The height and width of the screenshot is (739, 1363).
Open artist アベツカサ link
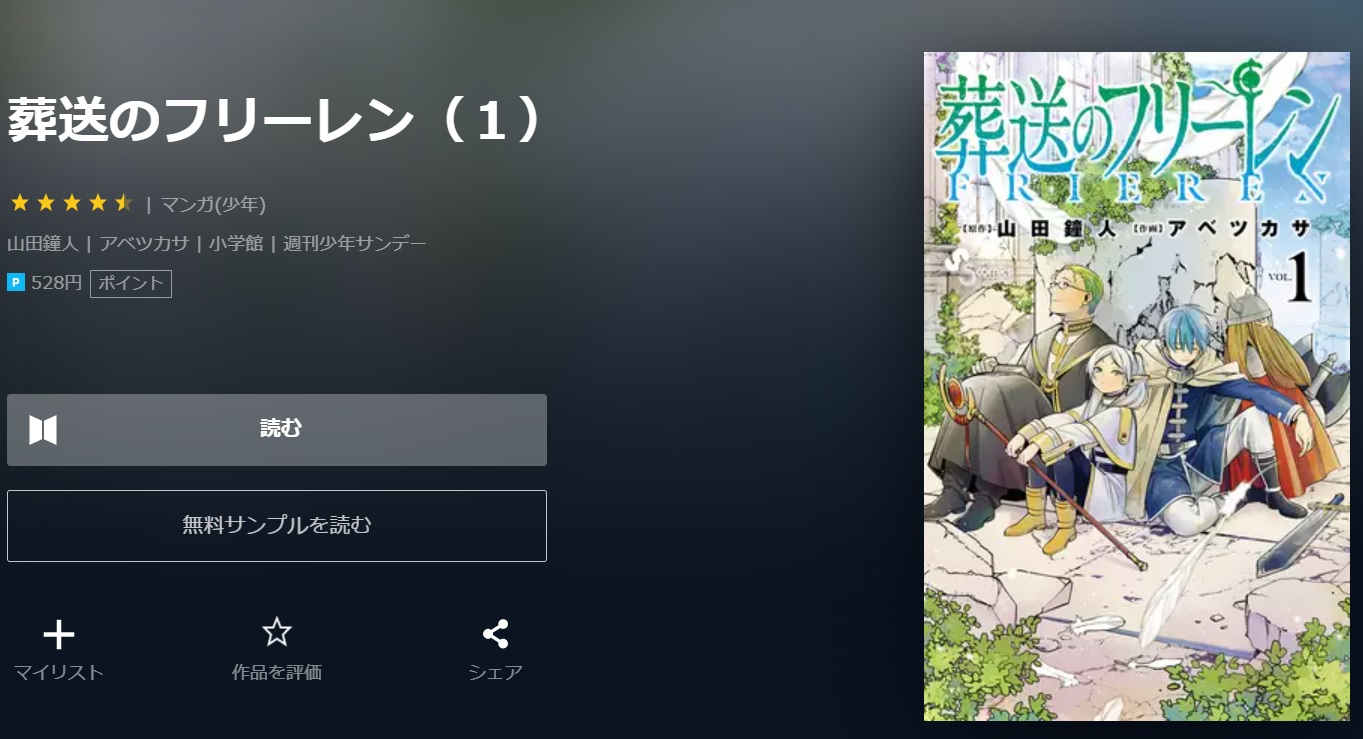click(x=144, y=243)
